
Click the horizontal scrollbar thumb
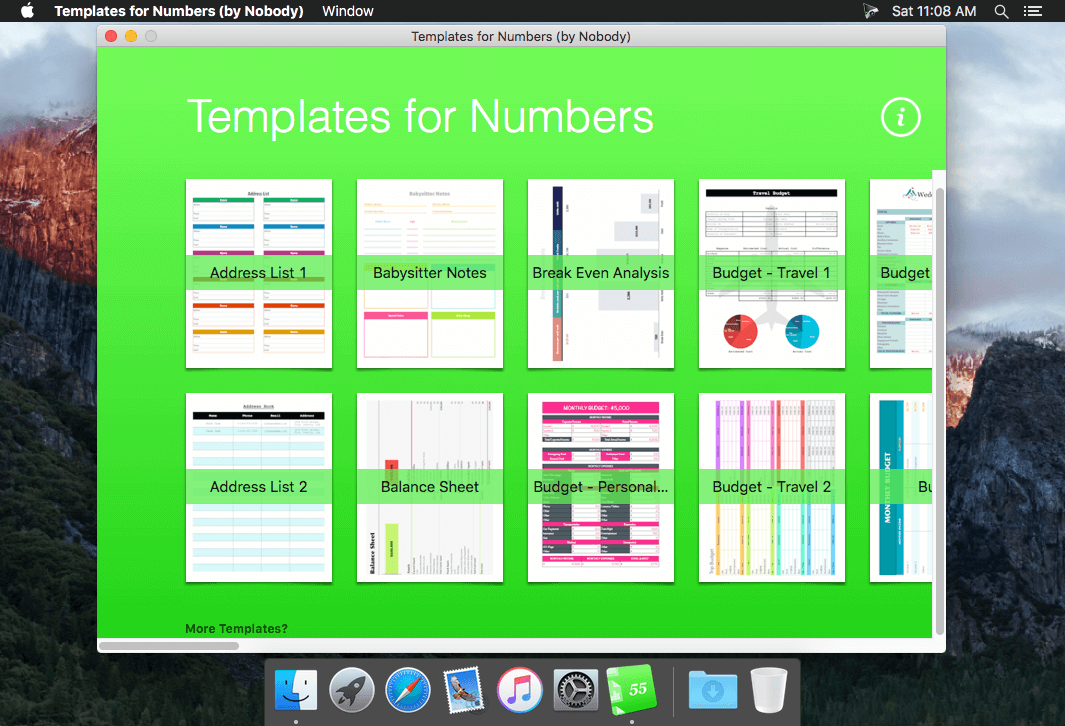coord(169,646)
